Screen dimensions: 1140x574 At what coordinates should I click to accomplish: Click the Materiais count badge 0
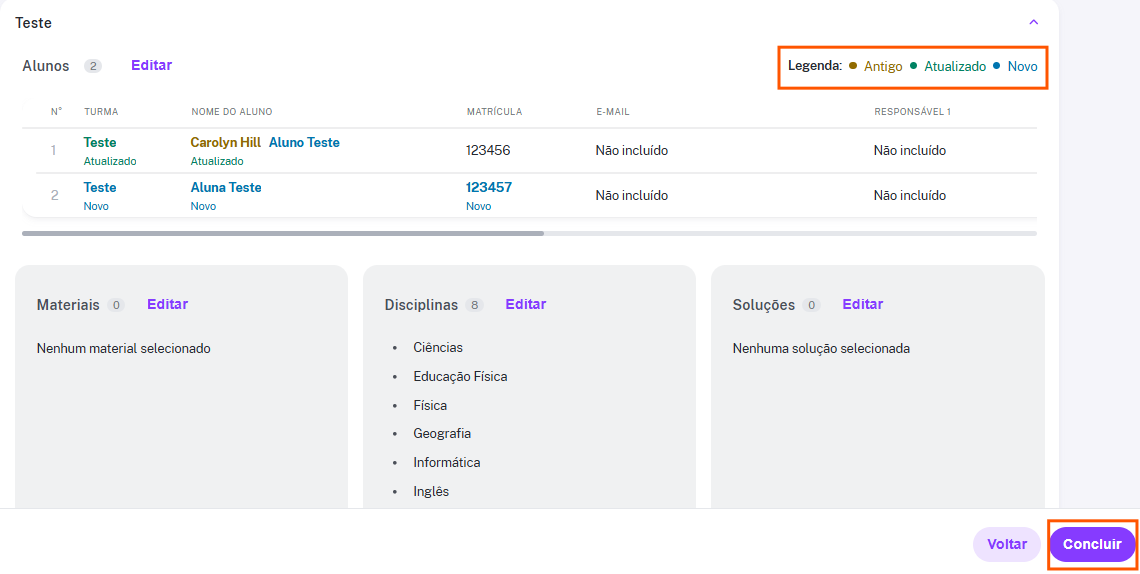coord(116,305)
